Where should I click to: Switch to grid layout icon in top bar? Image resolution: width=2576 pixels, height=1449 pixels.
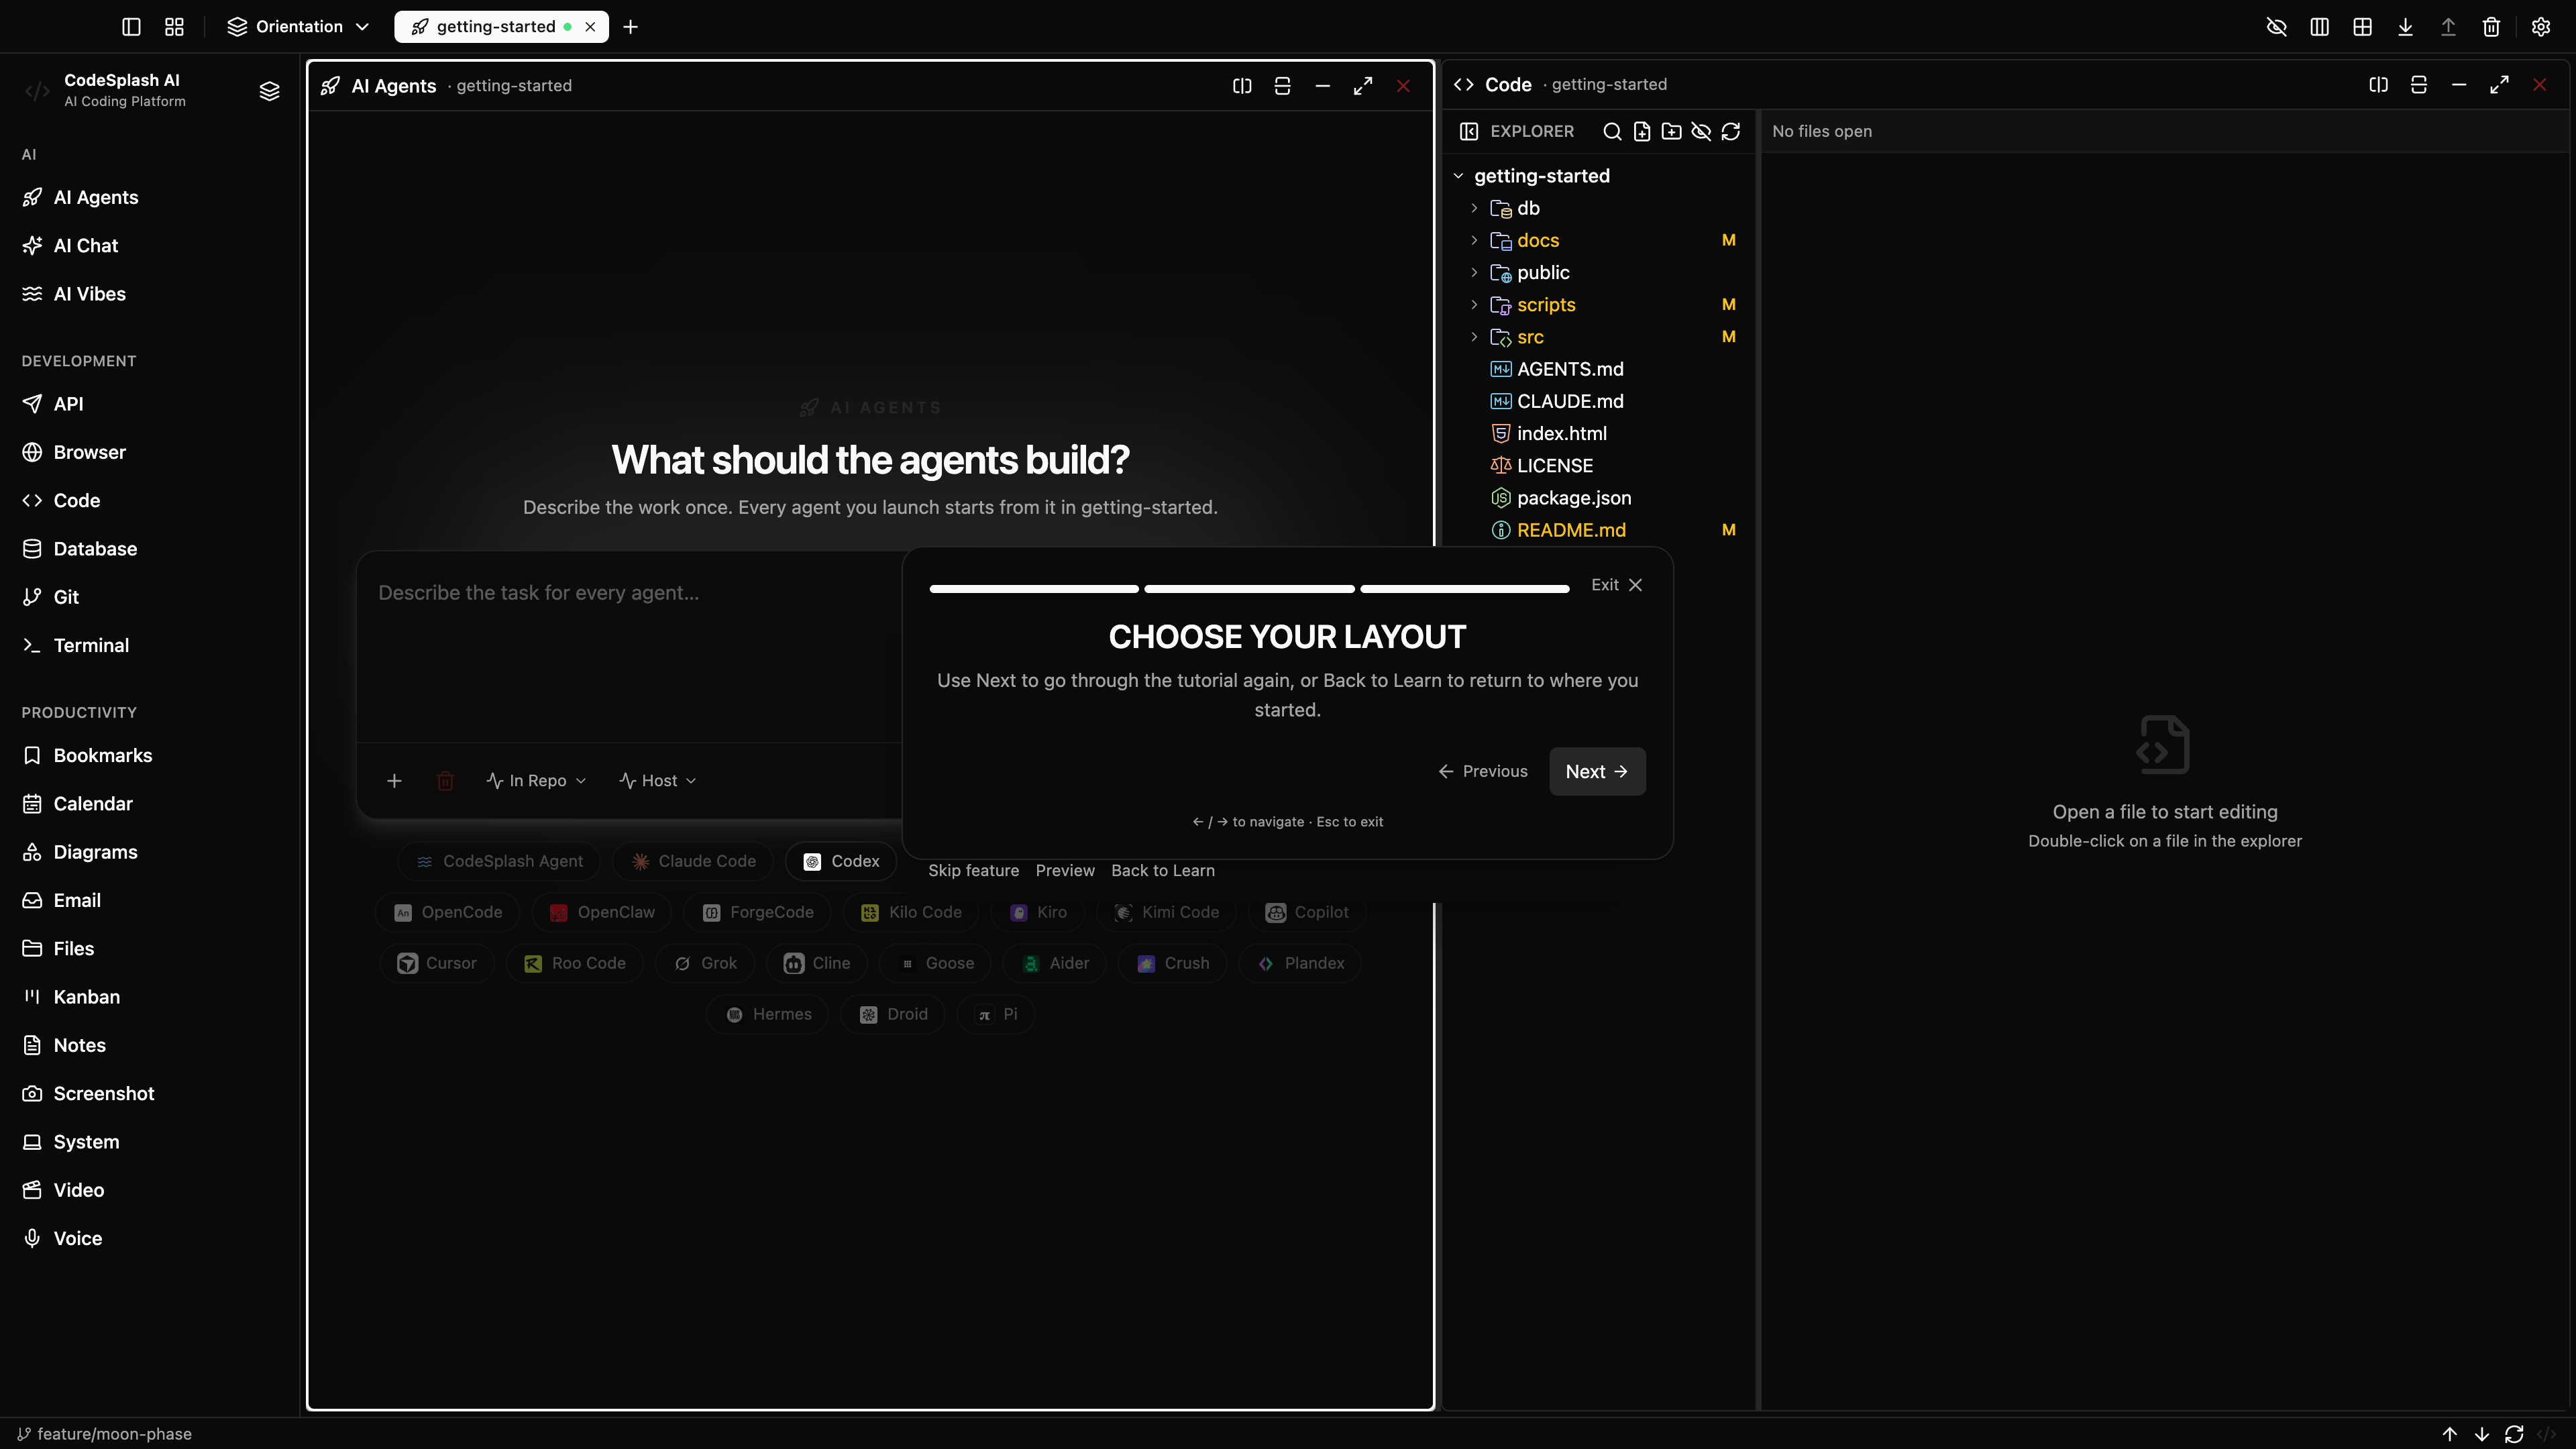(x=2362, y=27)
